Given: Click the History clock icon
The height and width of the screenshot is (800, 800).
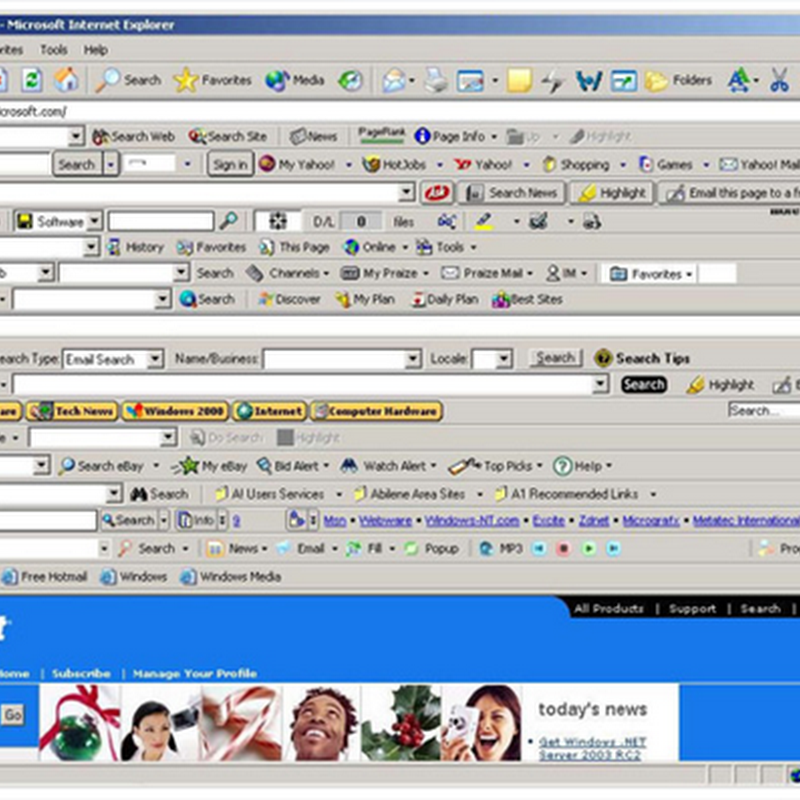Looking at the screenshot, I should tap(351, 80).
